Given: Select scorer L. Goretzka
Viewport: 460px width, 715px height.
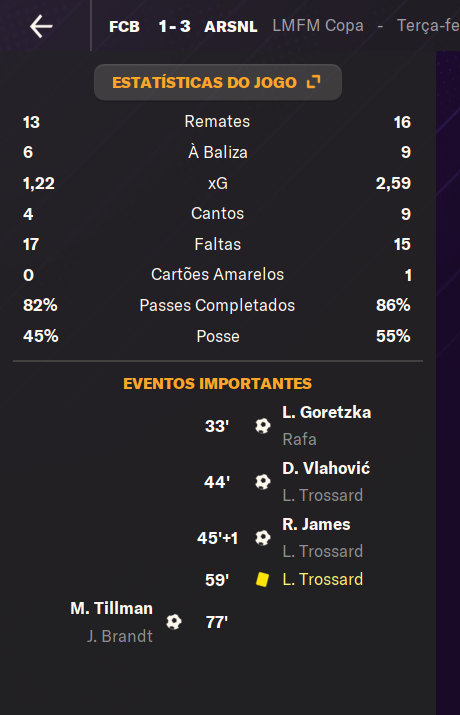Looking at the screenshot, I should click(326, 413).
